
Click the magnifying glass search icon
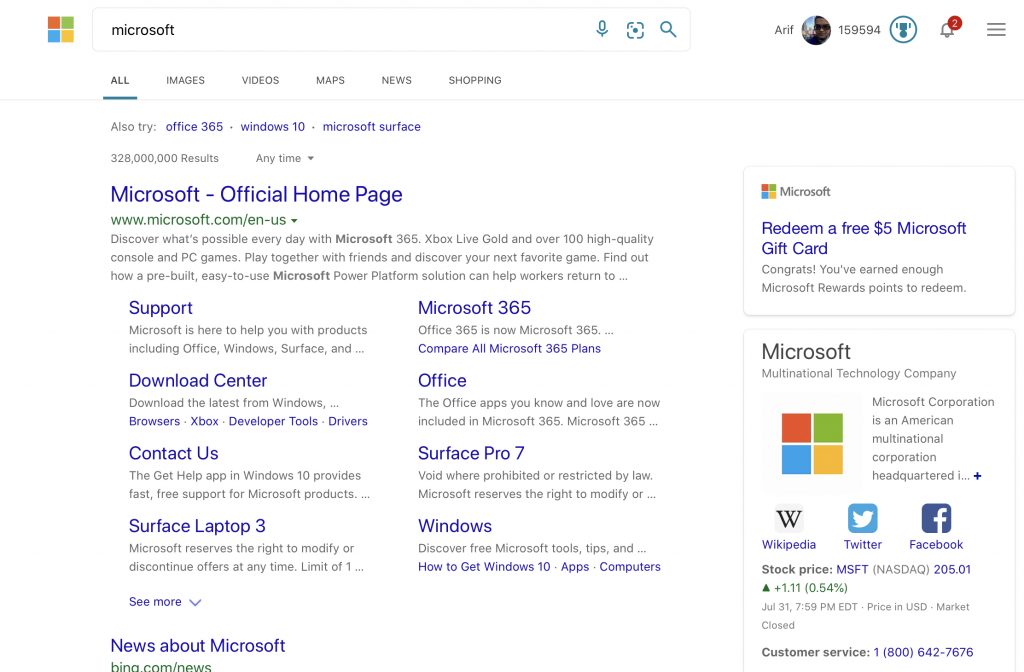[x=668, y=29]
